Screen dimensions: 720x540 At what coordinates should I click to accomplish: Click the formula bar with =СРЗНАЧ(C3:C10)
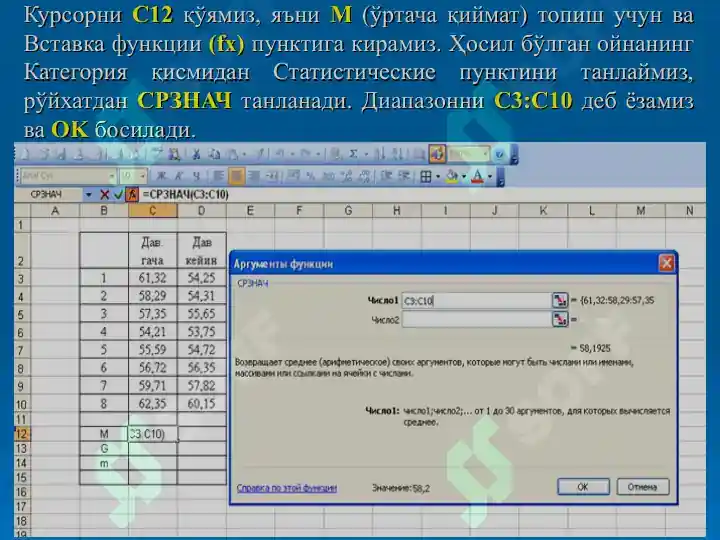422,195
